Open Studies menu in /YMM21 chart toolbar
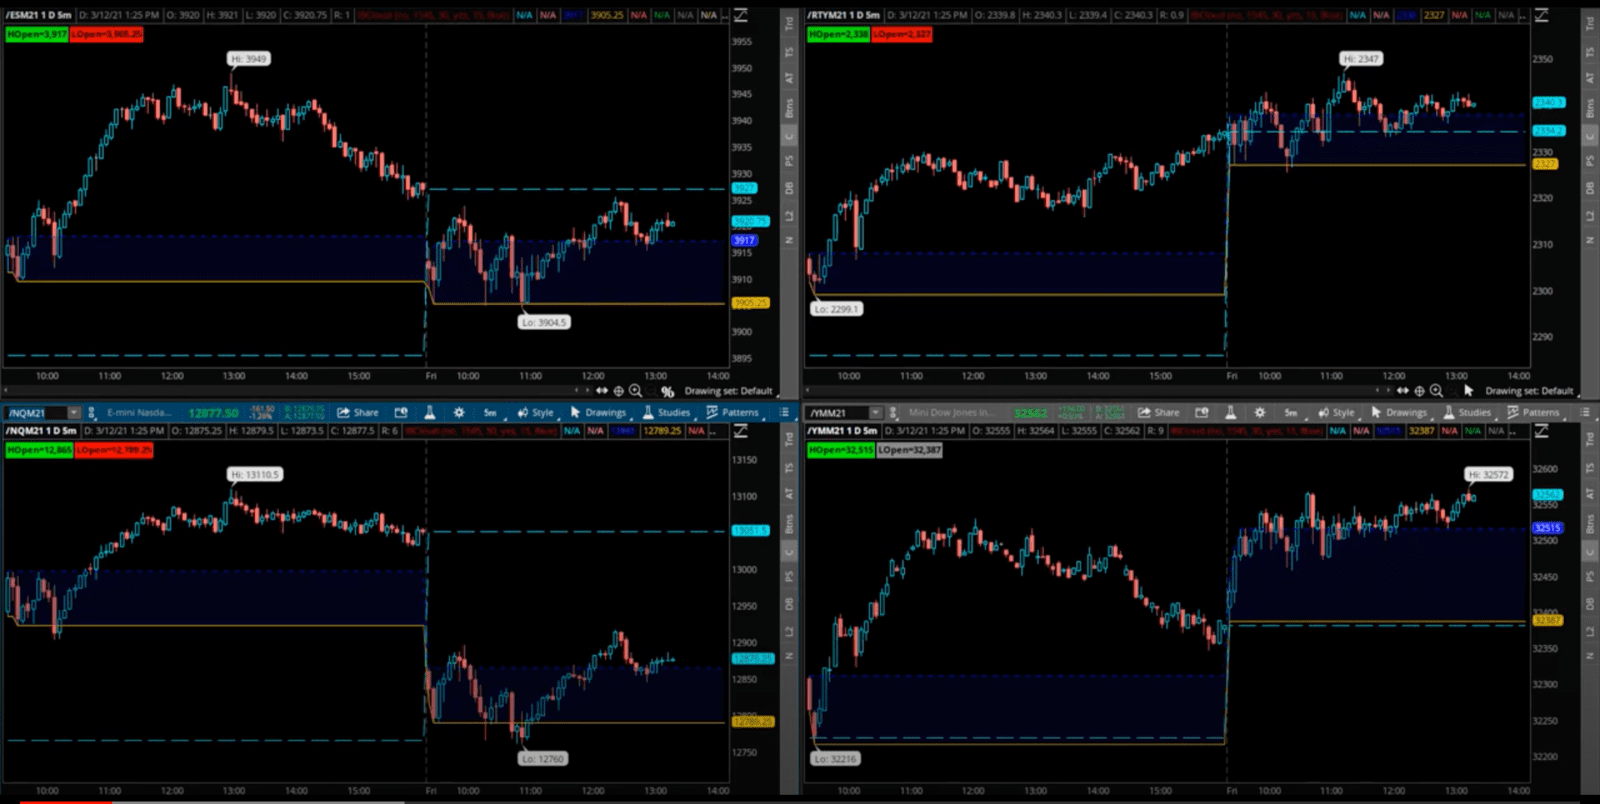This screenshot has width=1600, height=804. (x=1468, y=412)
